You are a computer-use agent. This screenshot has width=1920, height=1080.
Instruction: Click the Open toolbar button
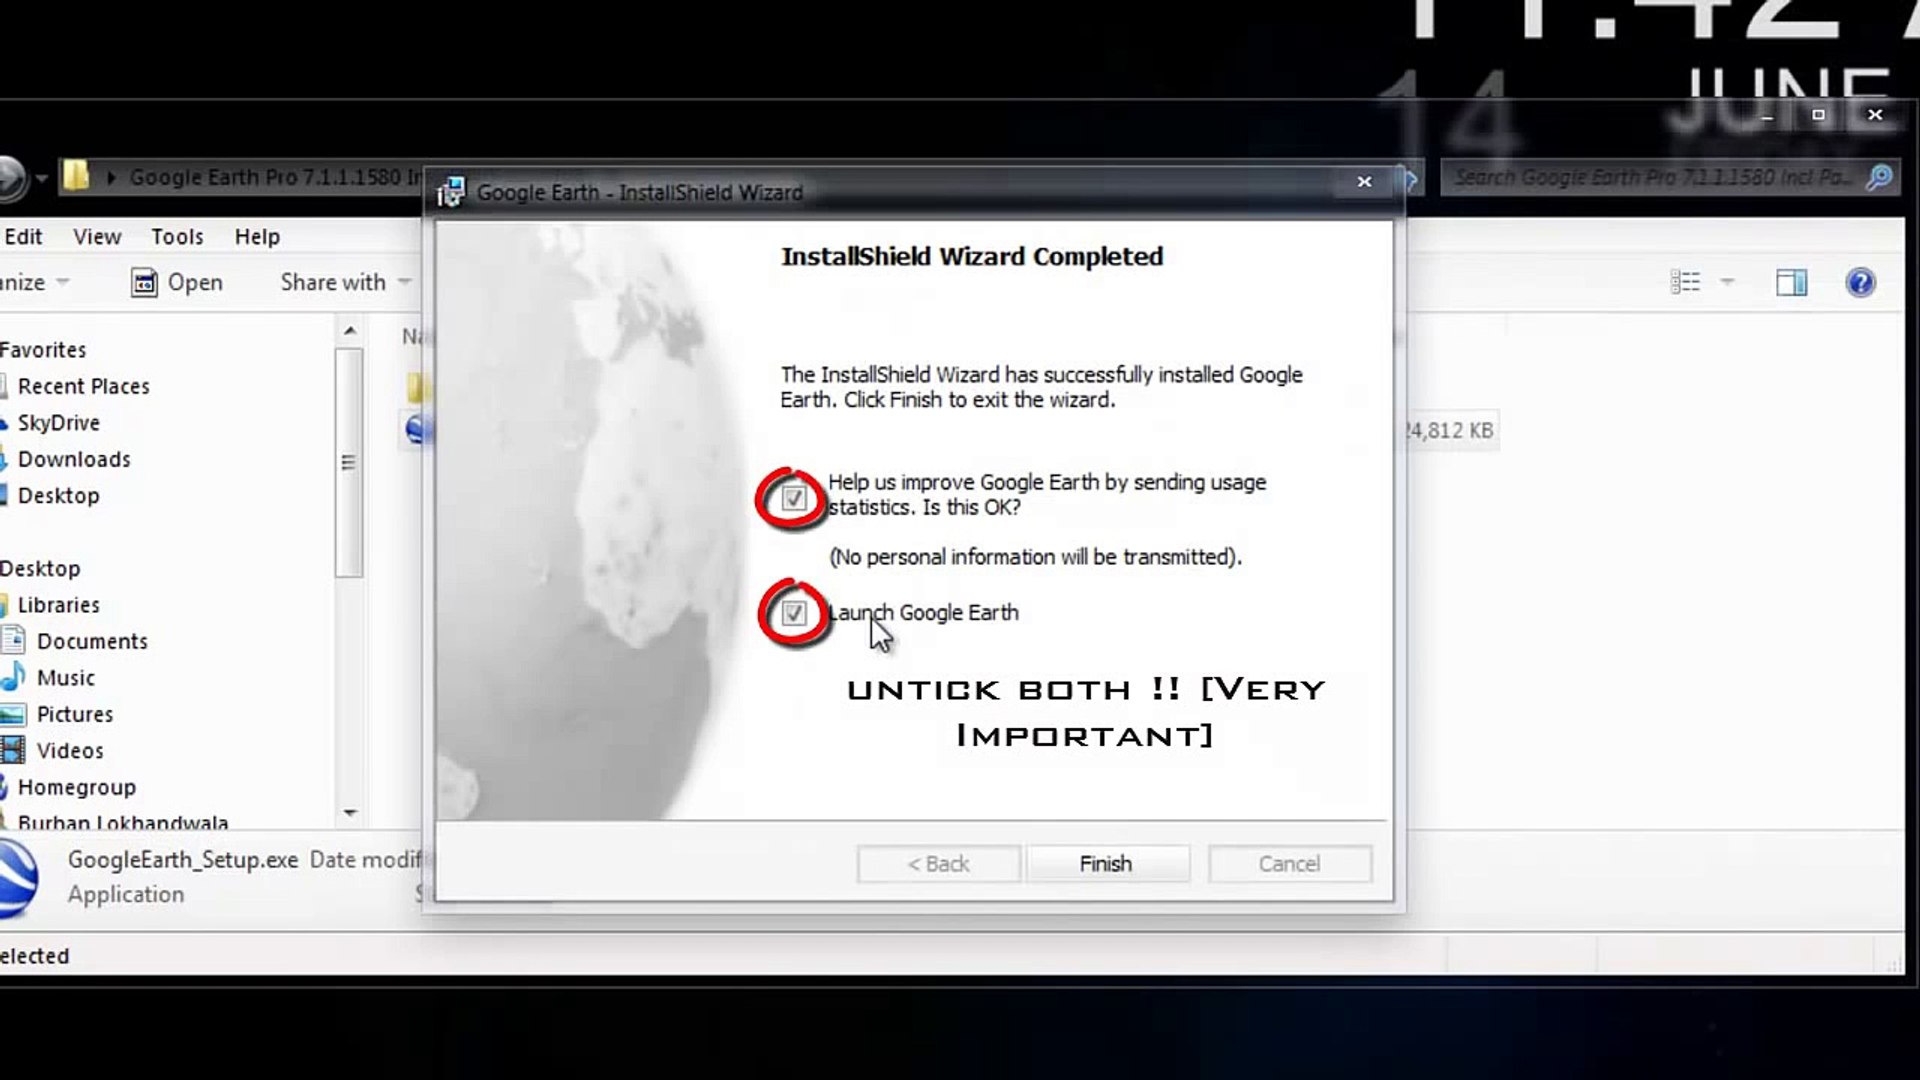[x=177, y=283]
